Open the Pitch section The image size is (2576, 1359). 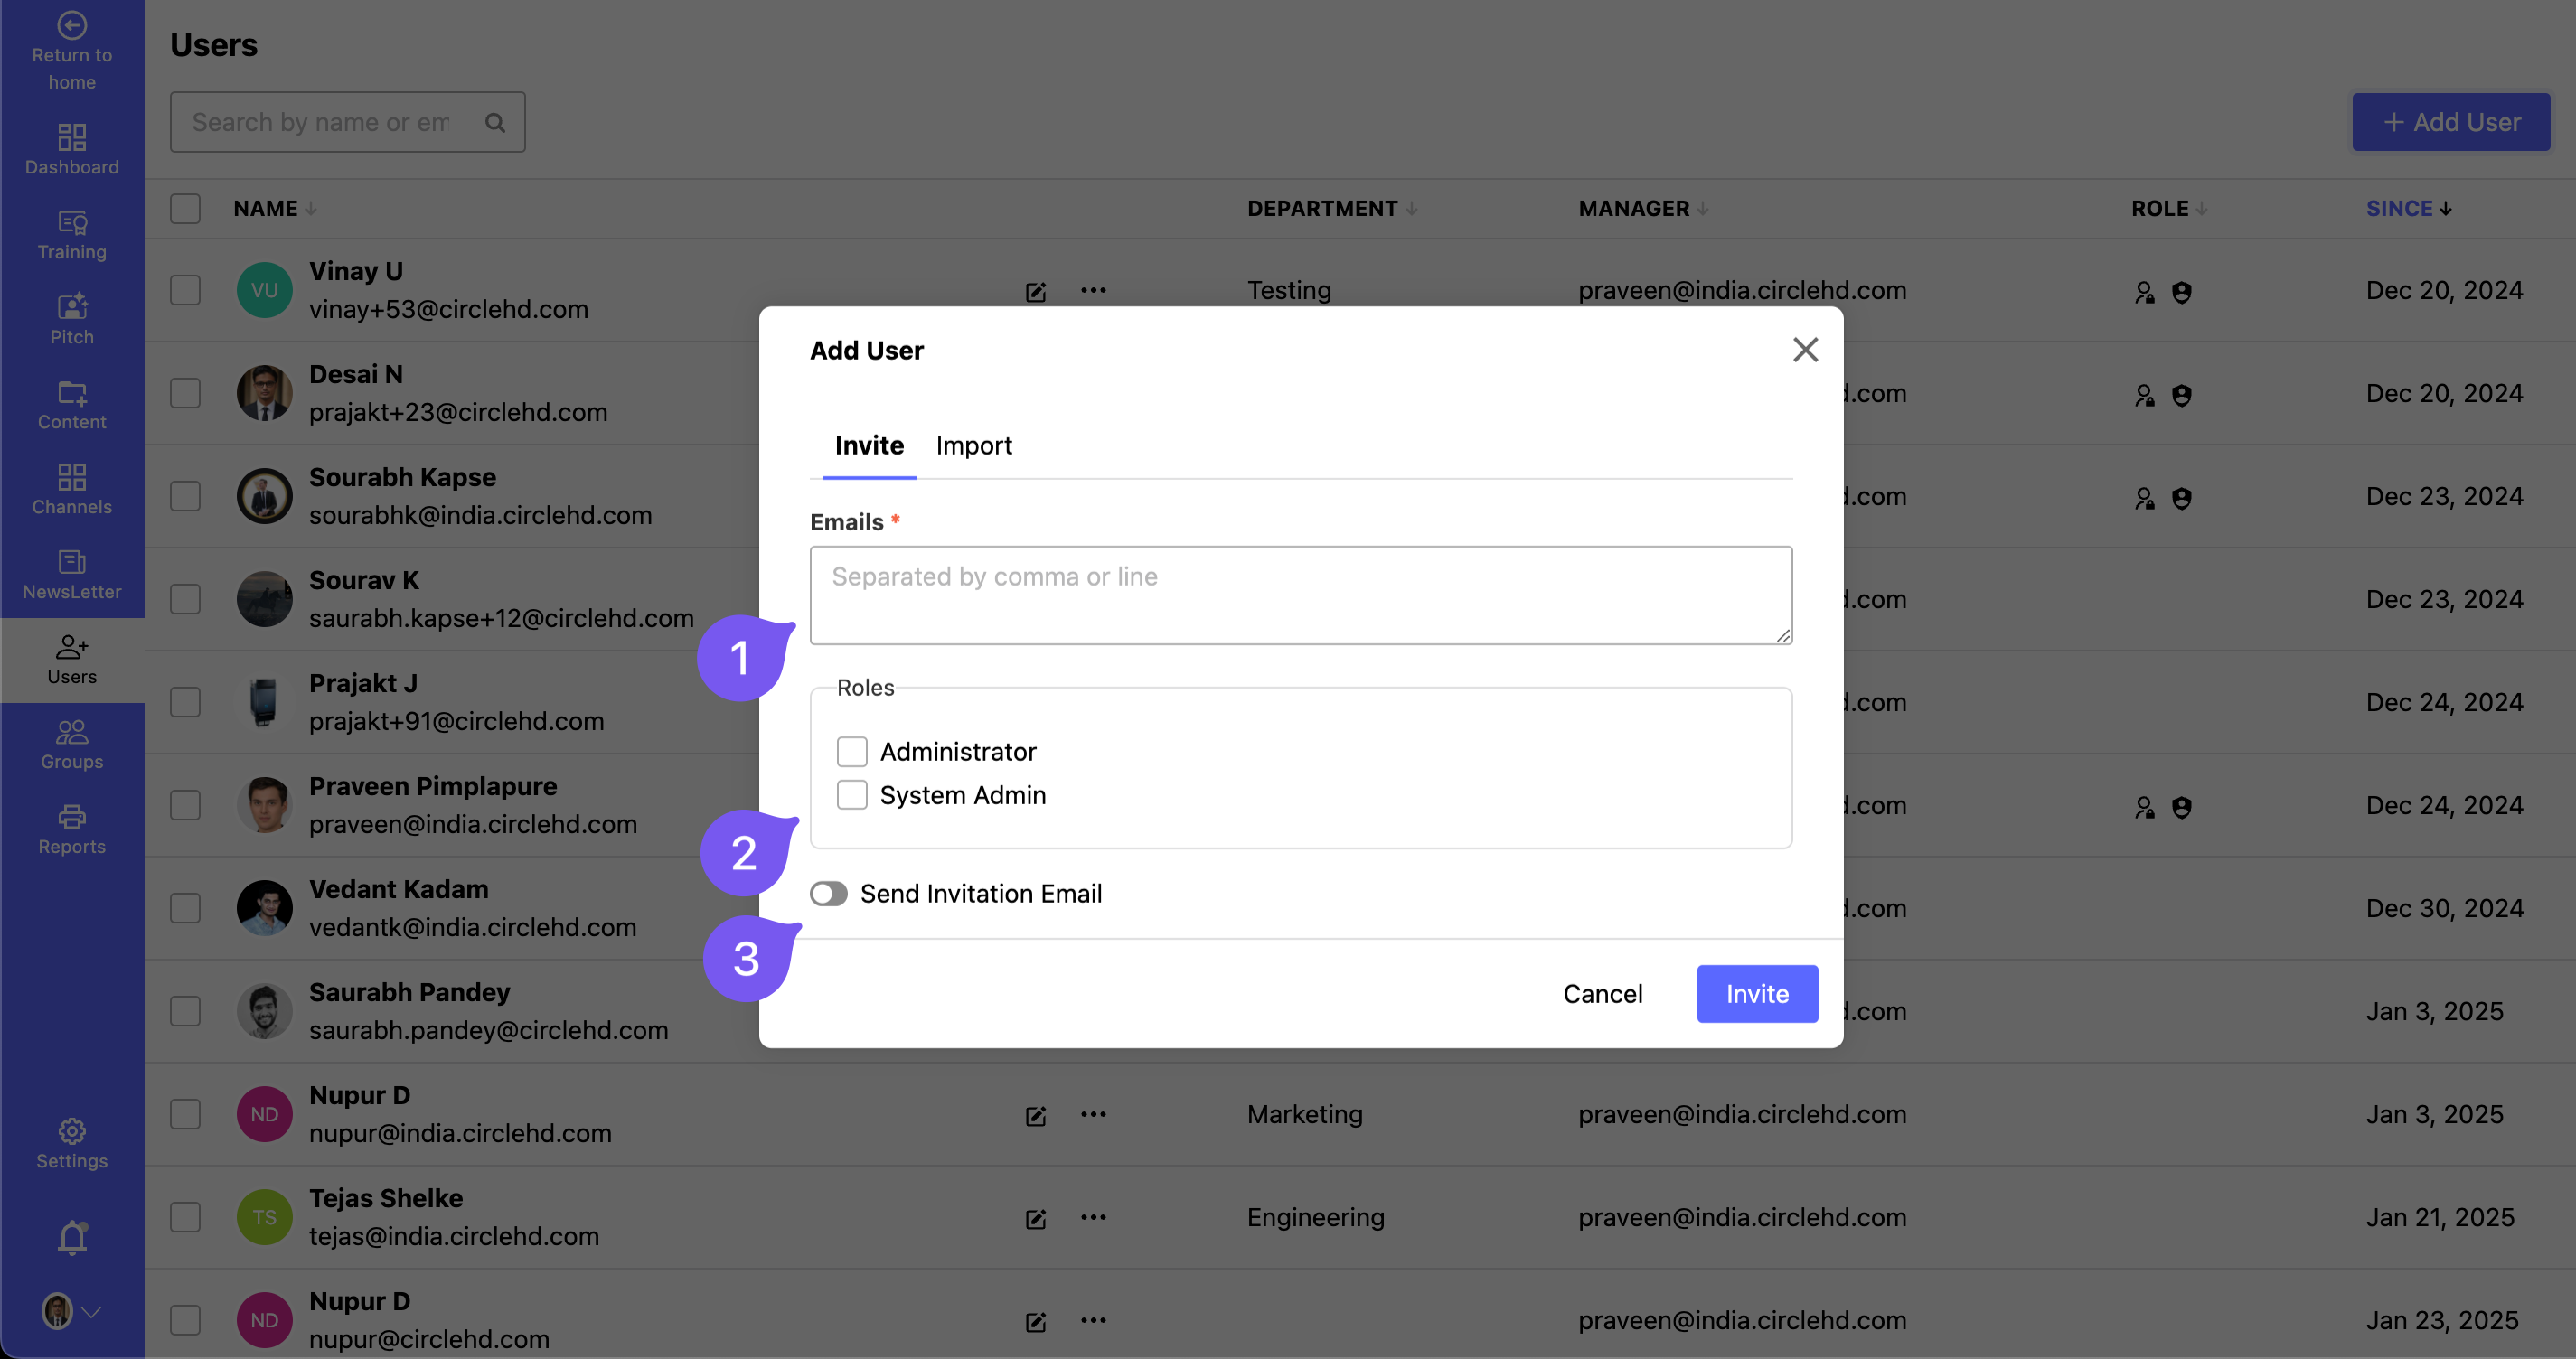[72, 320]
